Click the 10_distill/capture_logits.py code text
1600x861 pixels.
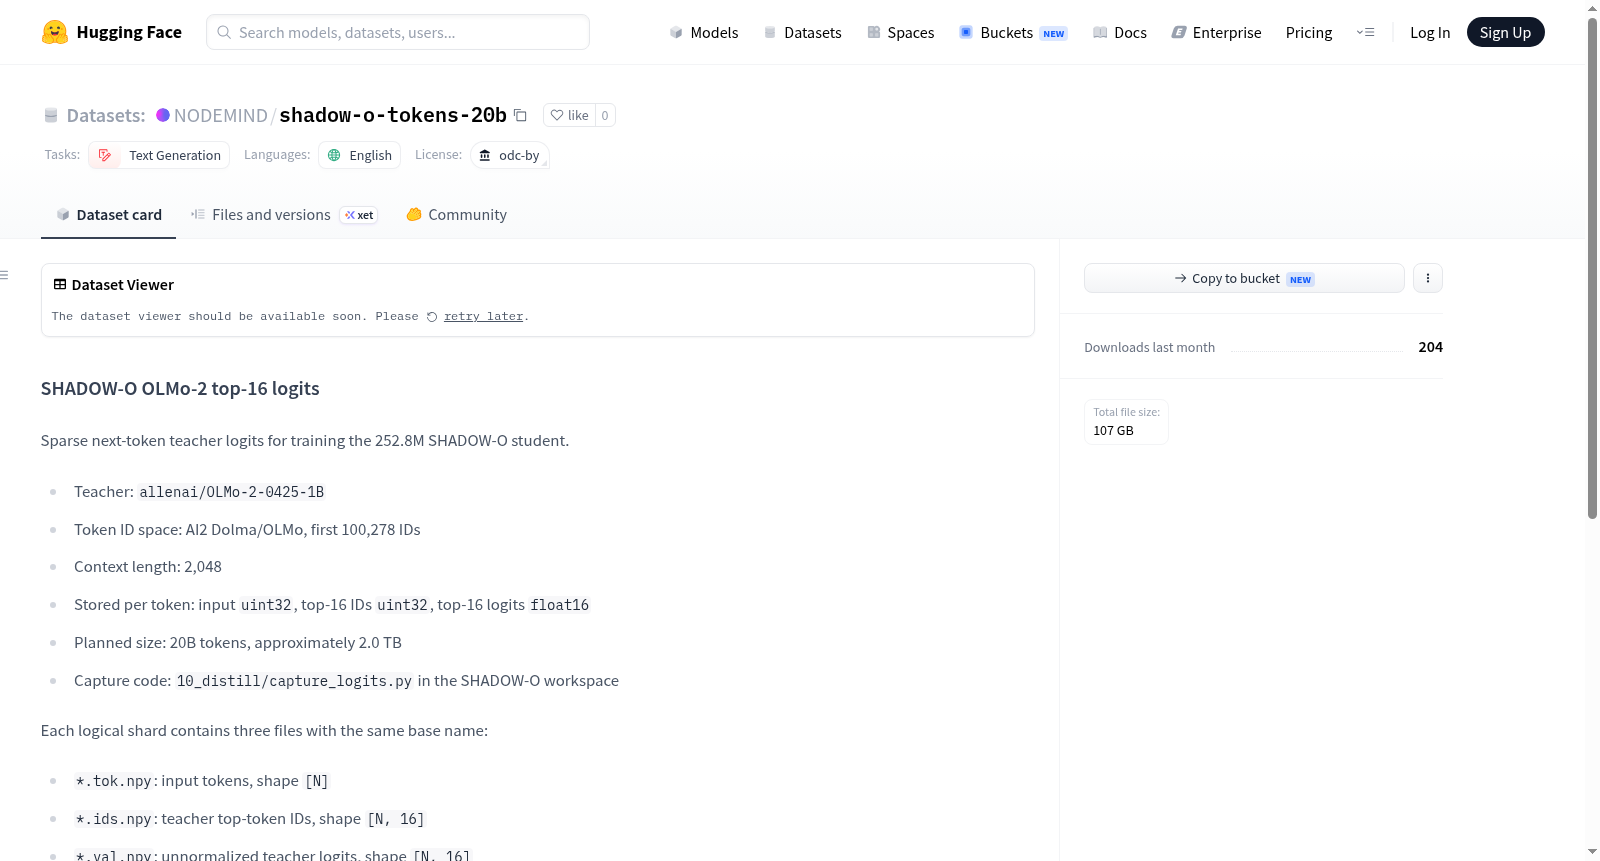click(x=294, y=681)
